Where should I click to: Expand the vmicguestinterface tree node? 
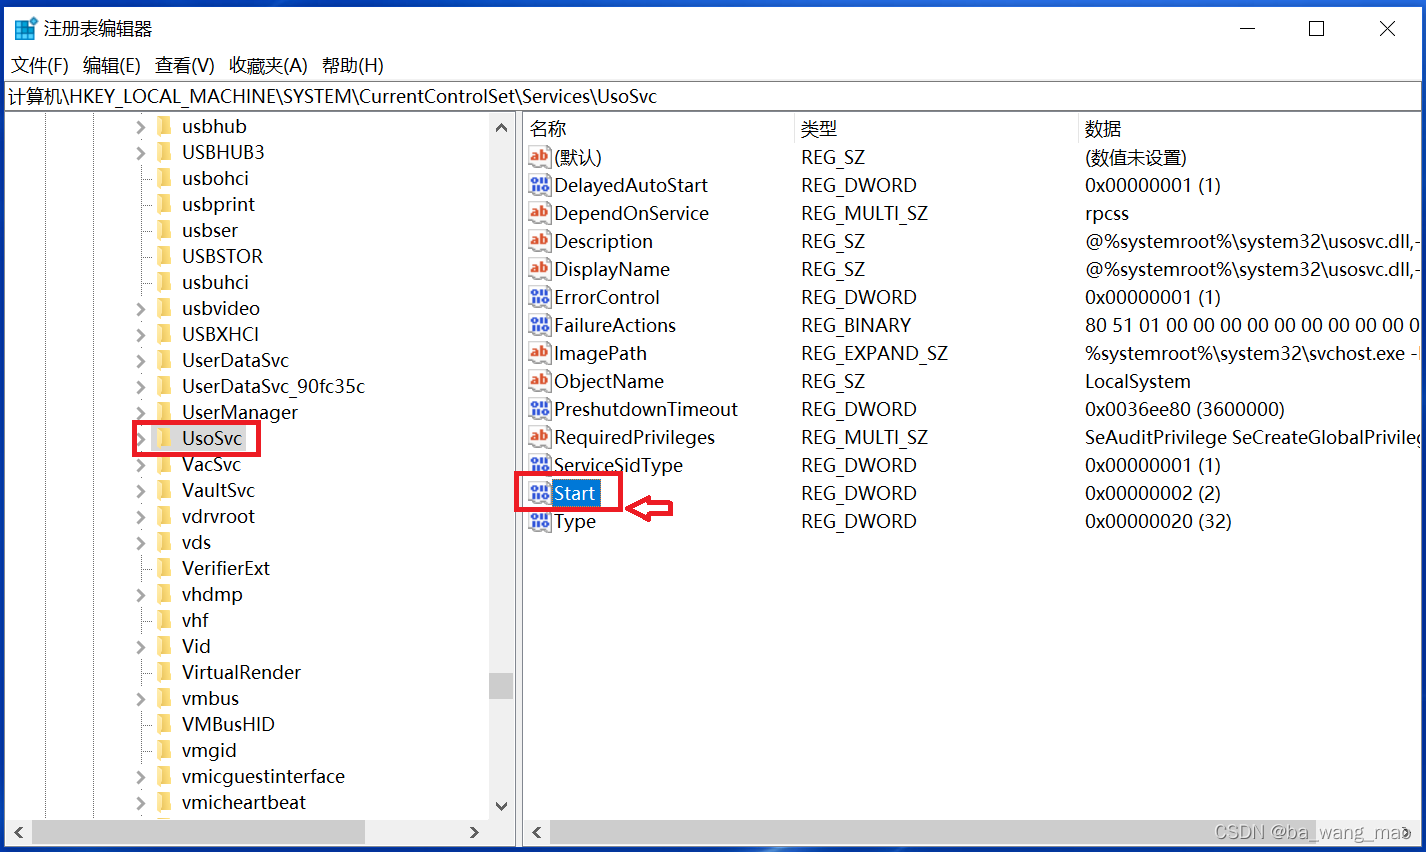(141, 777)
